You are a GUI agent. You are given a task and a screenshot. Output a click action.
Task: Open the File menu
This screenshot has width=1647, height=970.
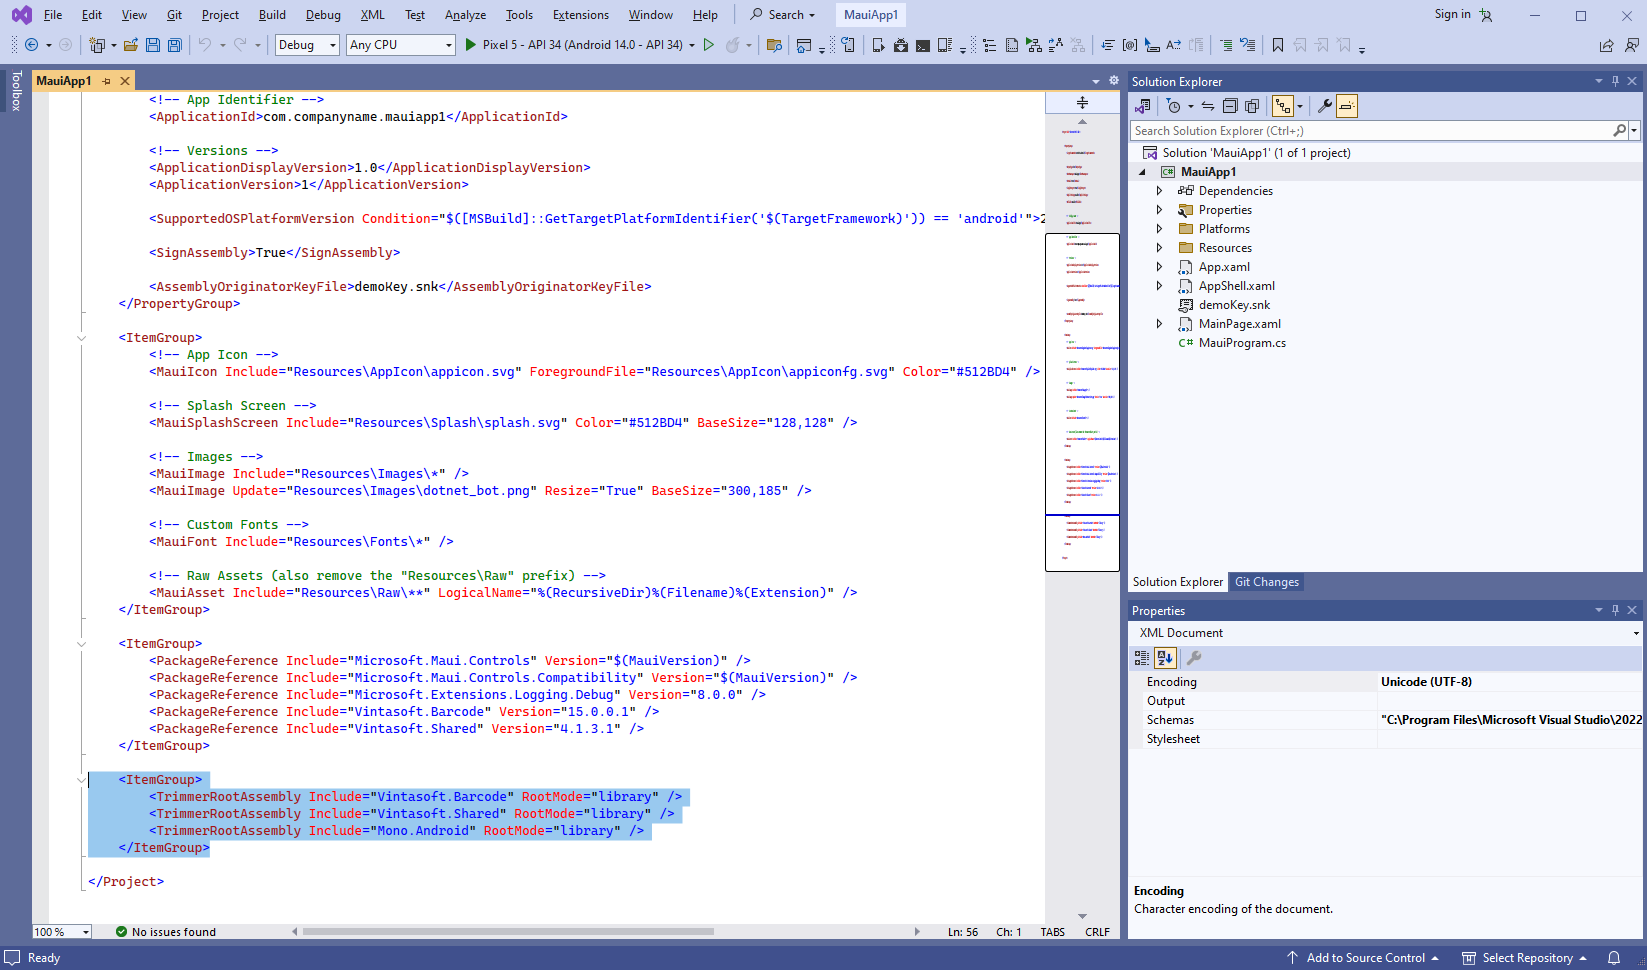pos(53,15)
